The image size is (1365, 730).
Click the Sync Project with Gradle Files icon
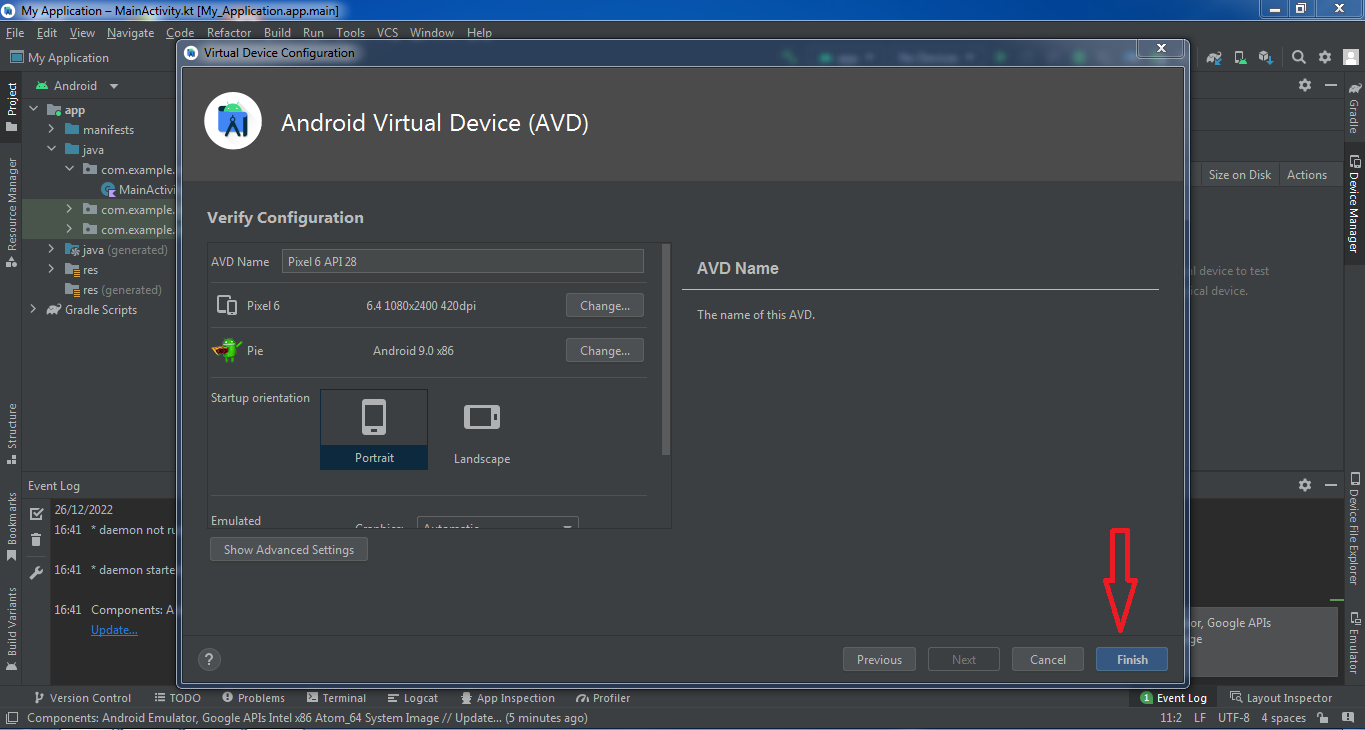pyautogui.click(x=1214, y=58)
